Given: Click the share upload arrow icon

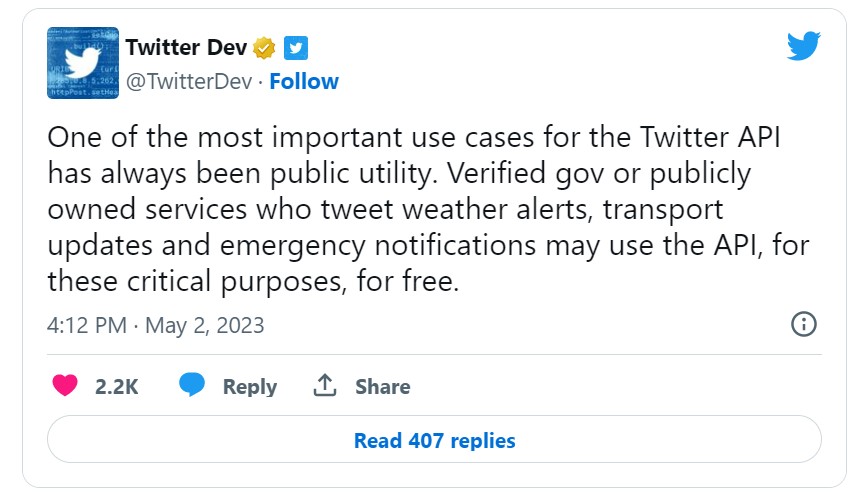Looking at the screenshot, I should click(325, 385).
